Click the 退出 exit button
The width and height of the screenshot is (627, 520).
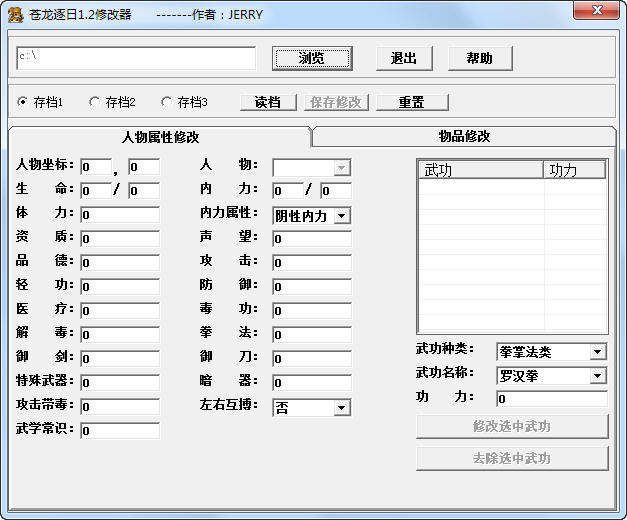404,58
